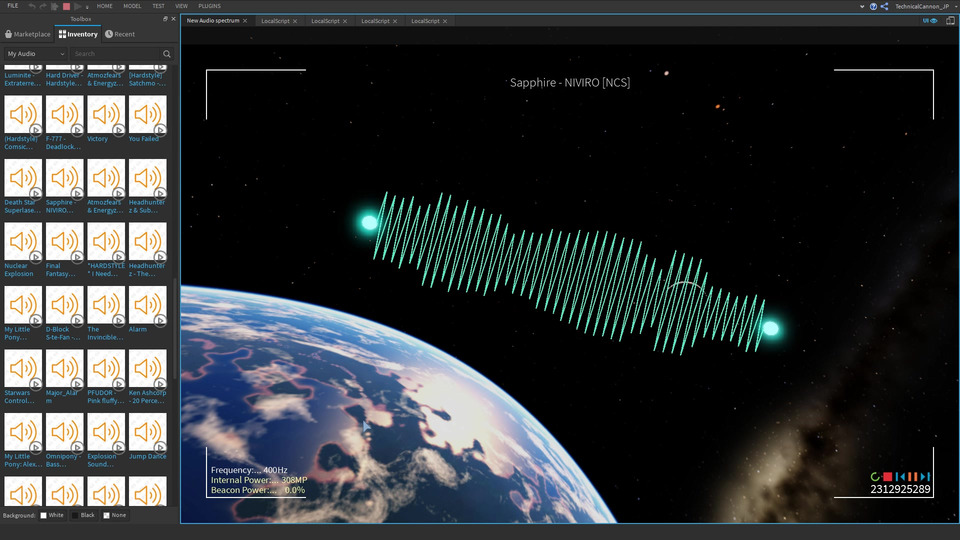Open the My Audio dropdown
The height and width of the screenshot is (540, 960).
click(x=36, y=54)
